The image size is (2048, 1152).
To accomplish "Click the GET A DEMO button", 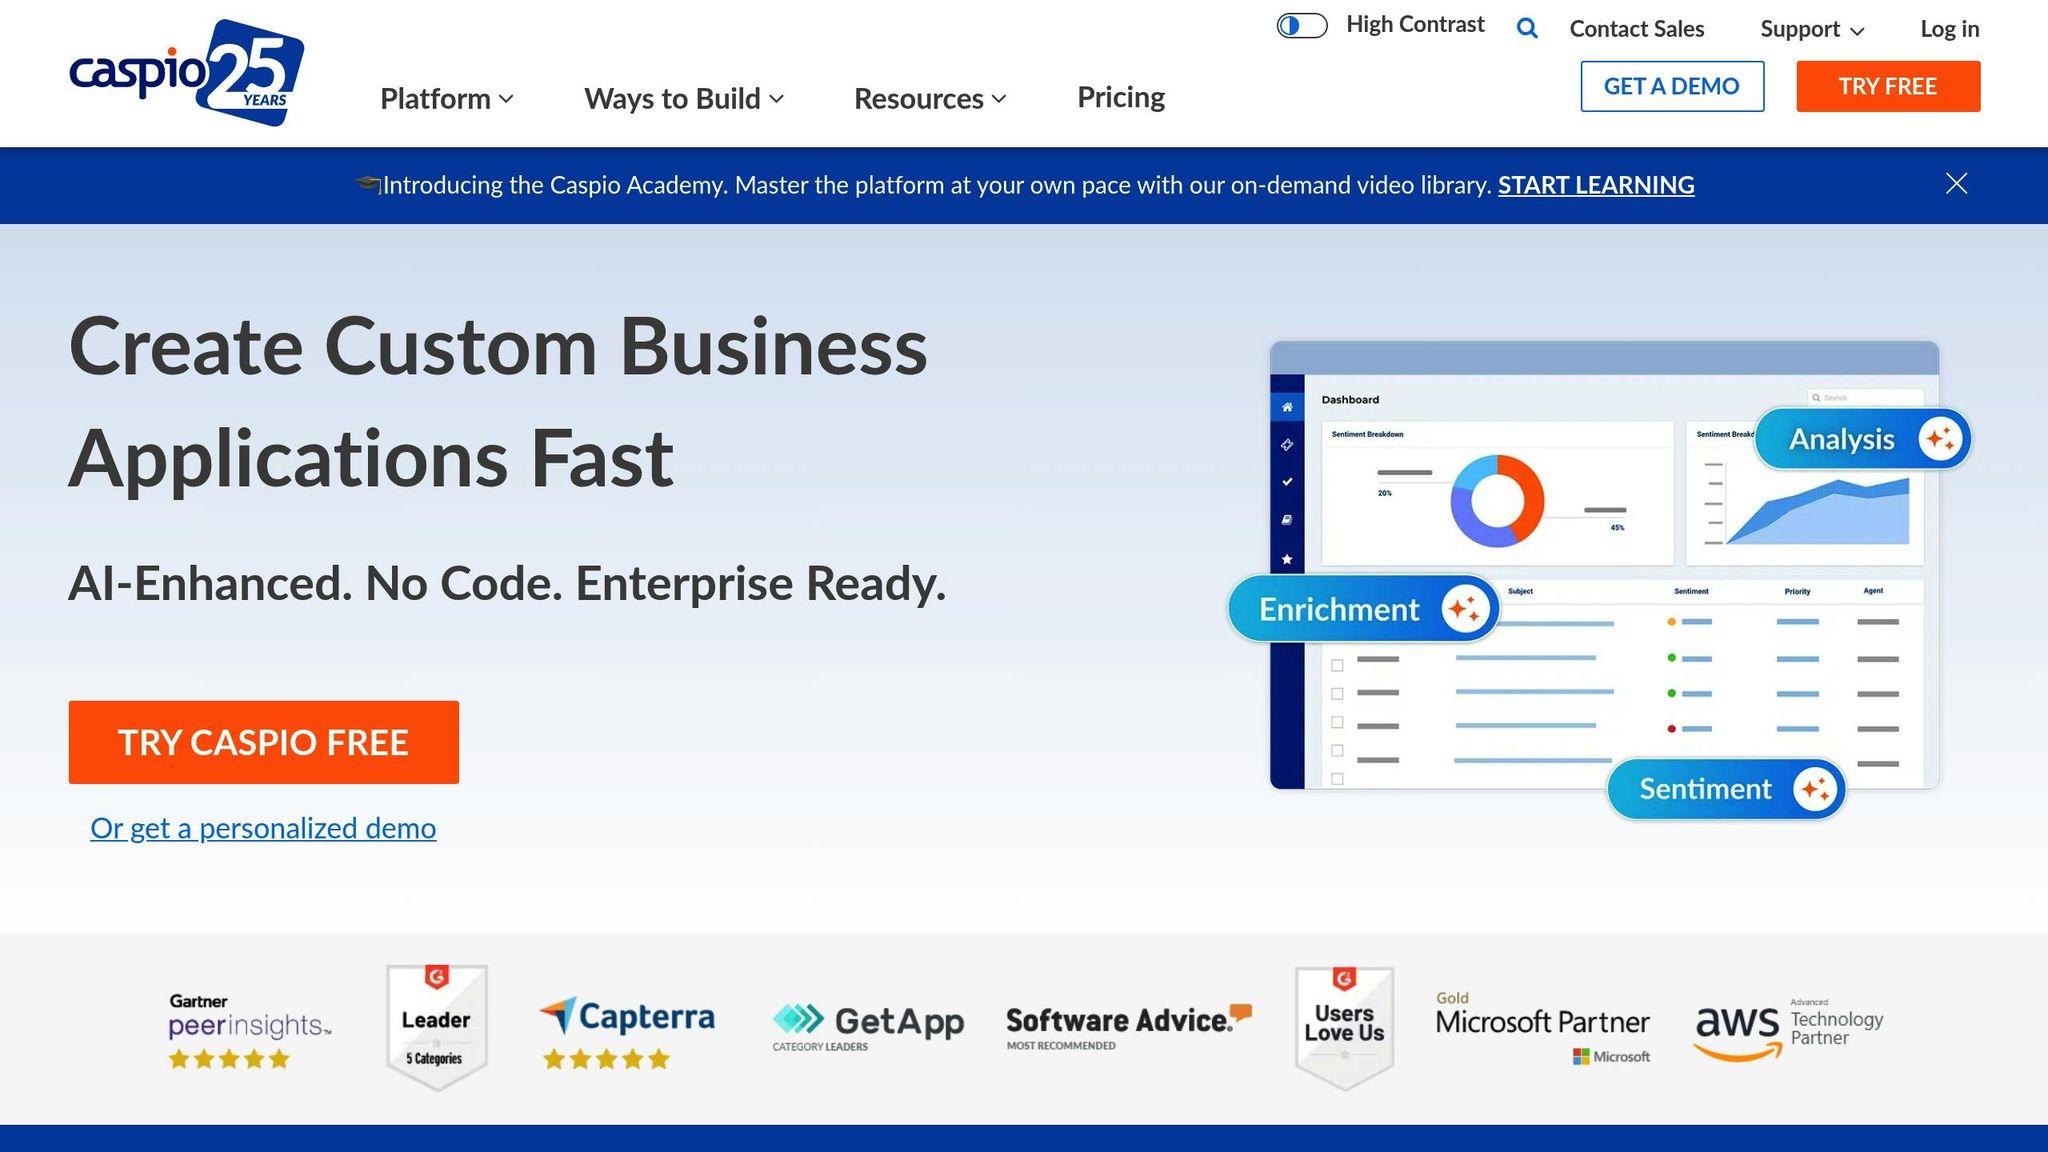I will tap(1671, 86).
